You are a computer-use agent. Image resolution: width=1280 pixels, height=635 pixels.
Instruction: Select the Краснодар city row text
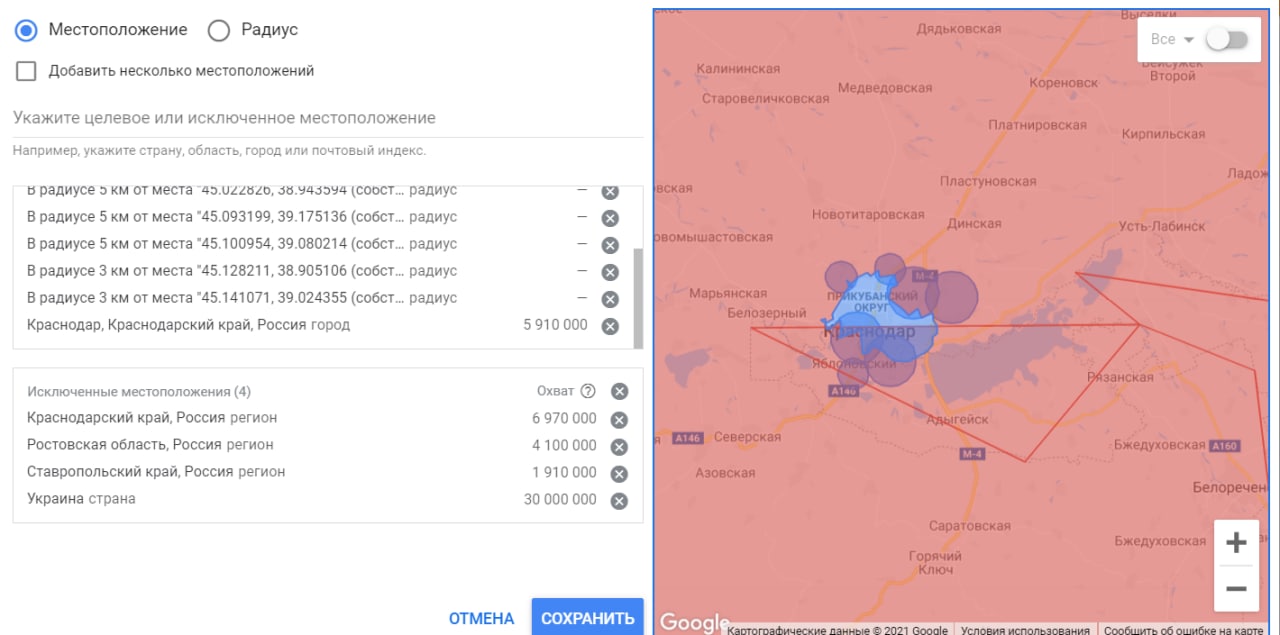189,325
